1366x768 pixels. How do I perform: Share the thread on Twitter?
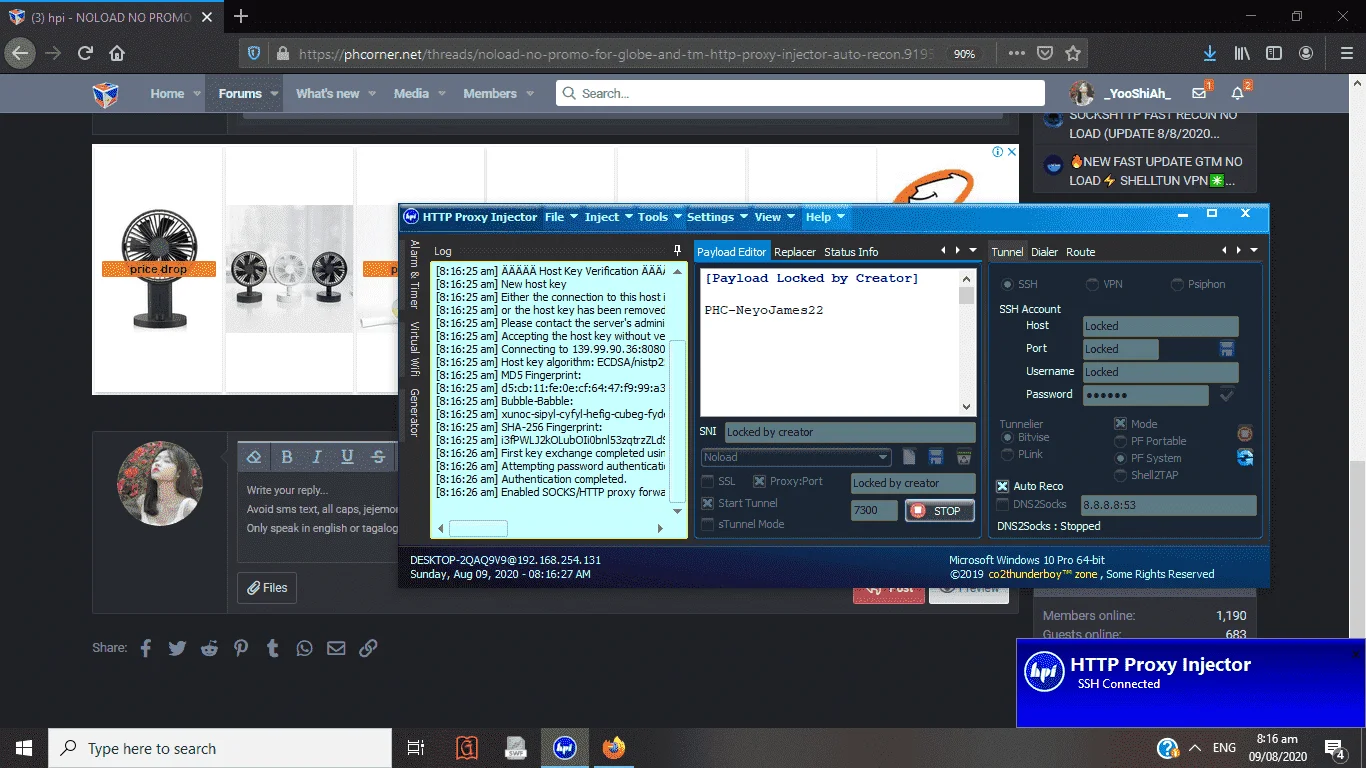pos(177,648)
